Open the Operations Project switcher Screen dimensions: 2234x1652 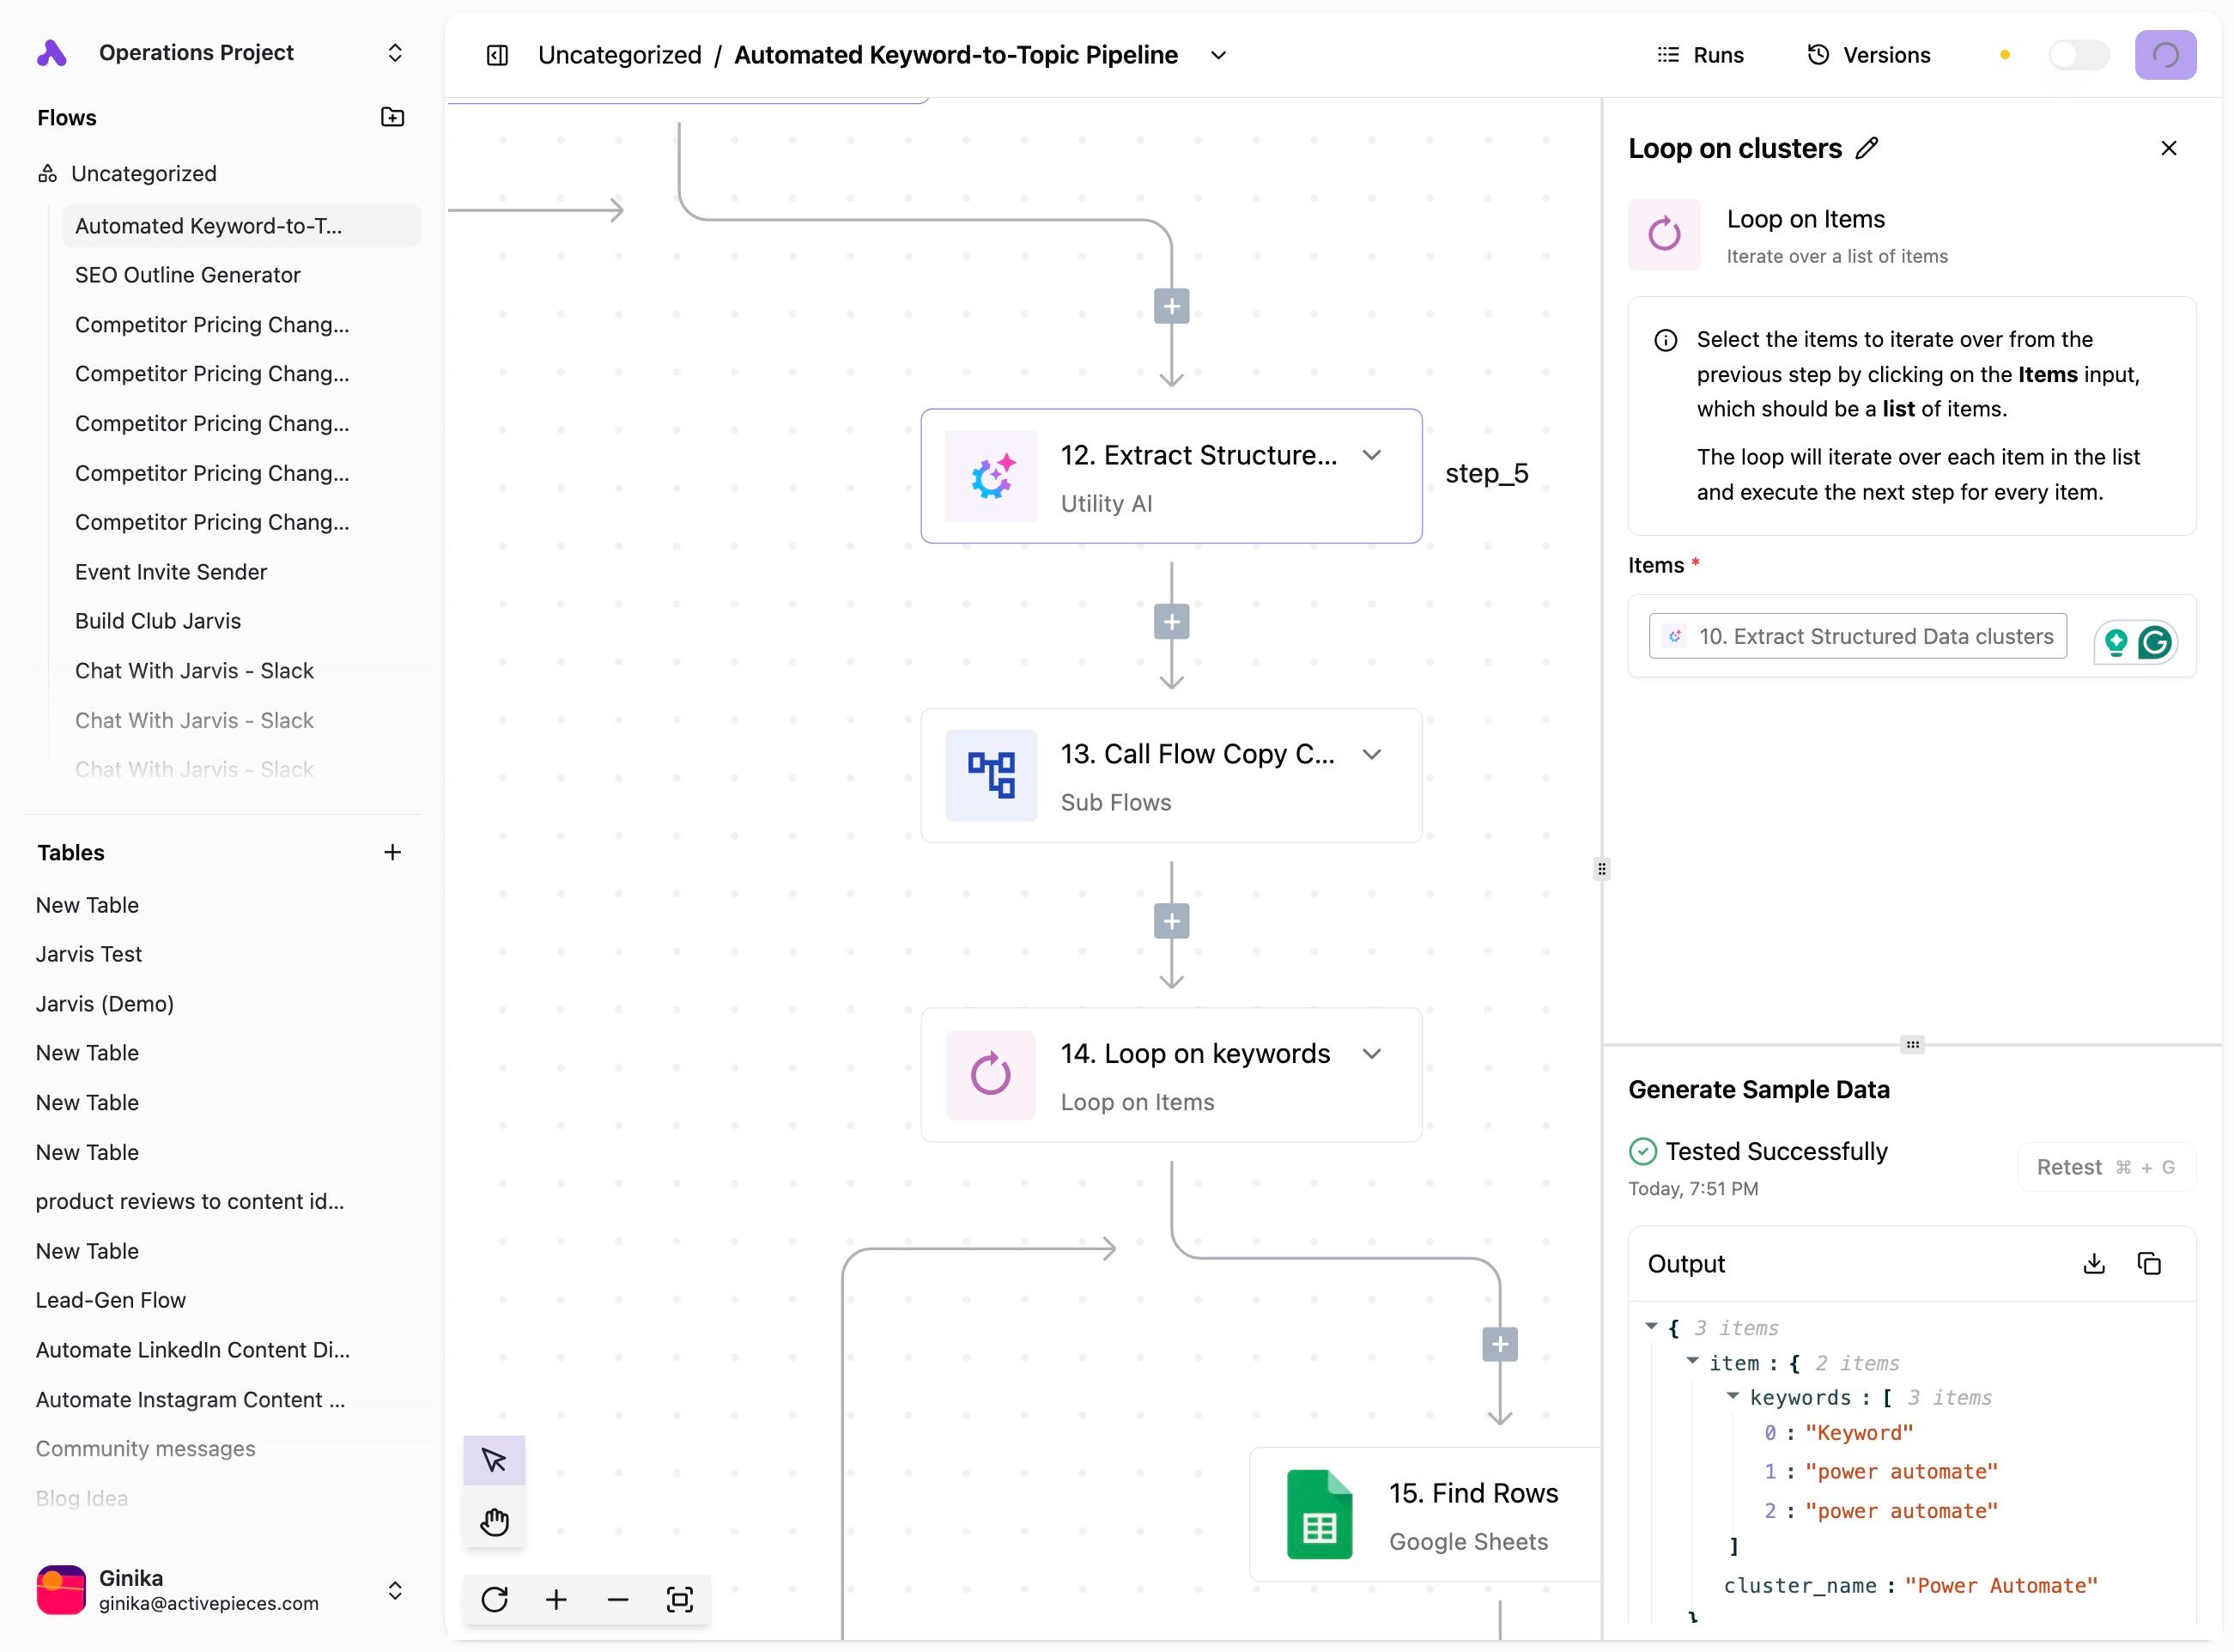point(394,52)
